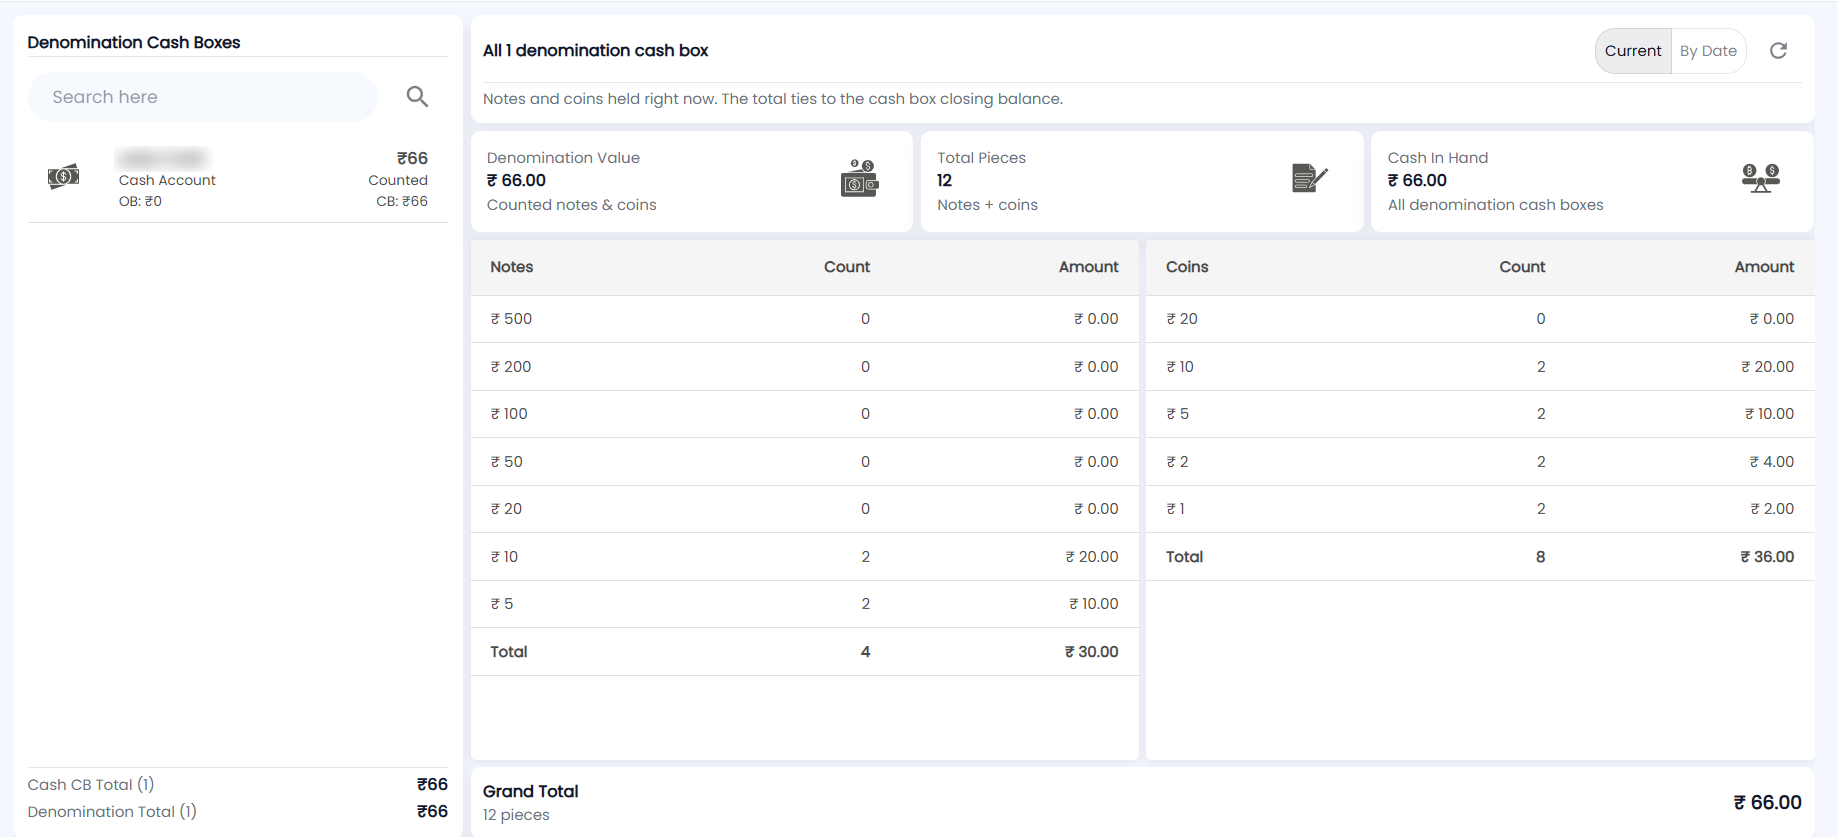The width and height of the screenshot is (1837, 837).
Task: Click the ₹ 500 note row
Action: (x=805, y=319)
